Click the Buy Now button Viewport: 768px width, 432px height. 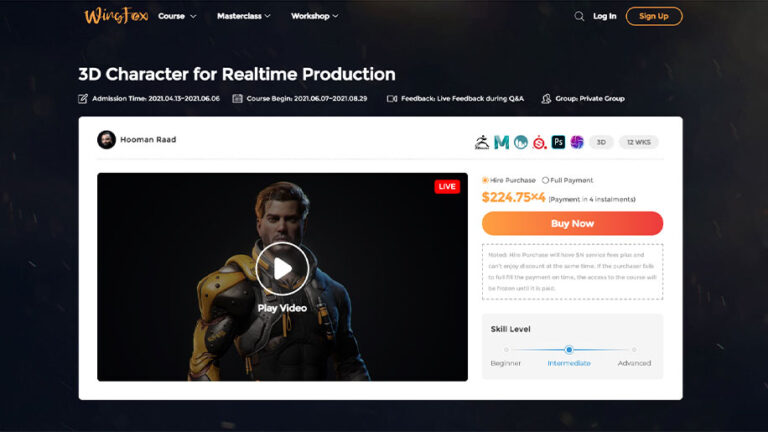point(572,223)
